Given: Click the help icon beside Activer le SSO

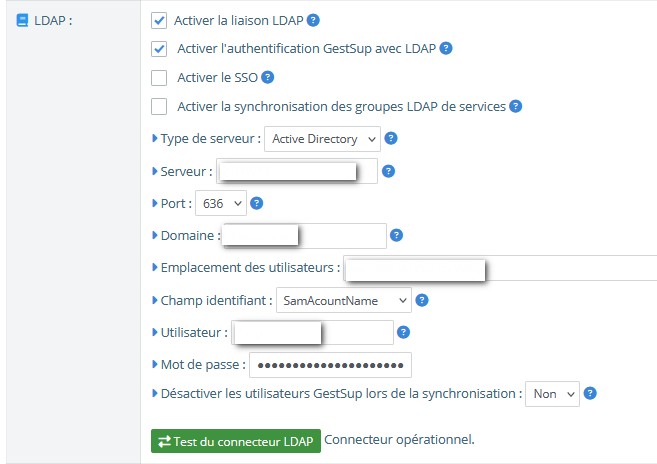Looking at the screenshot, I should (267, 77).
